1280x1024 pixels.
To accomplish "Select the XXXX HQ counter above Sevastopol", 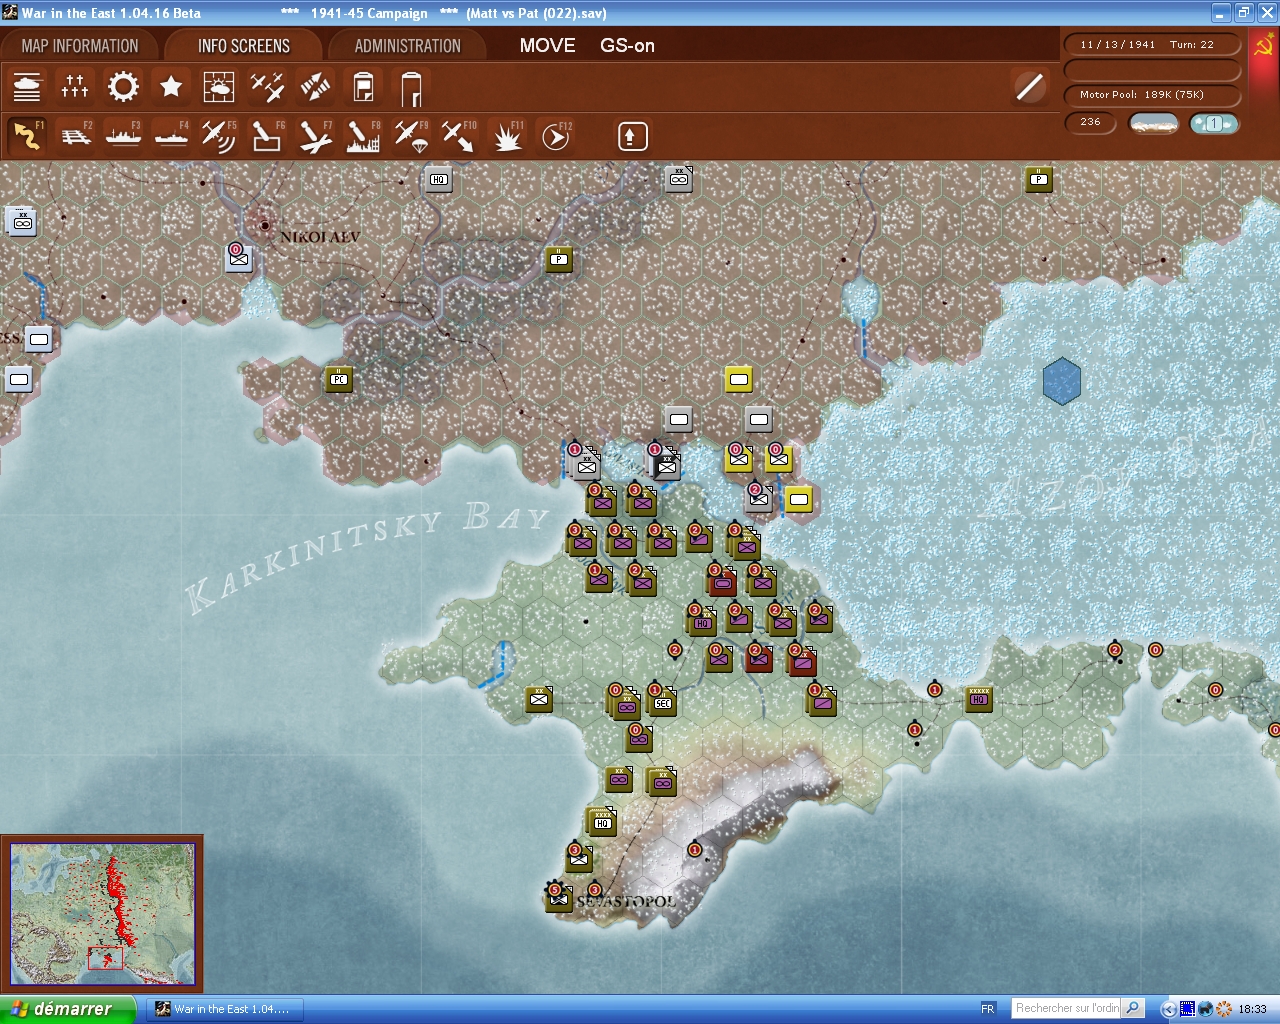I will coord(601,821).
